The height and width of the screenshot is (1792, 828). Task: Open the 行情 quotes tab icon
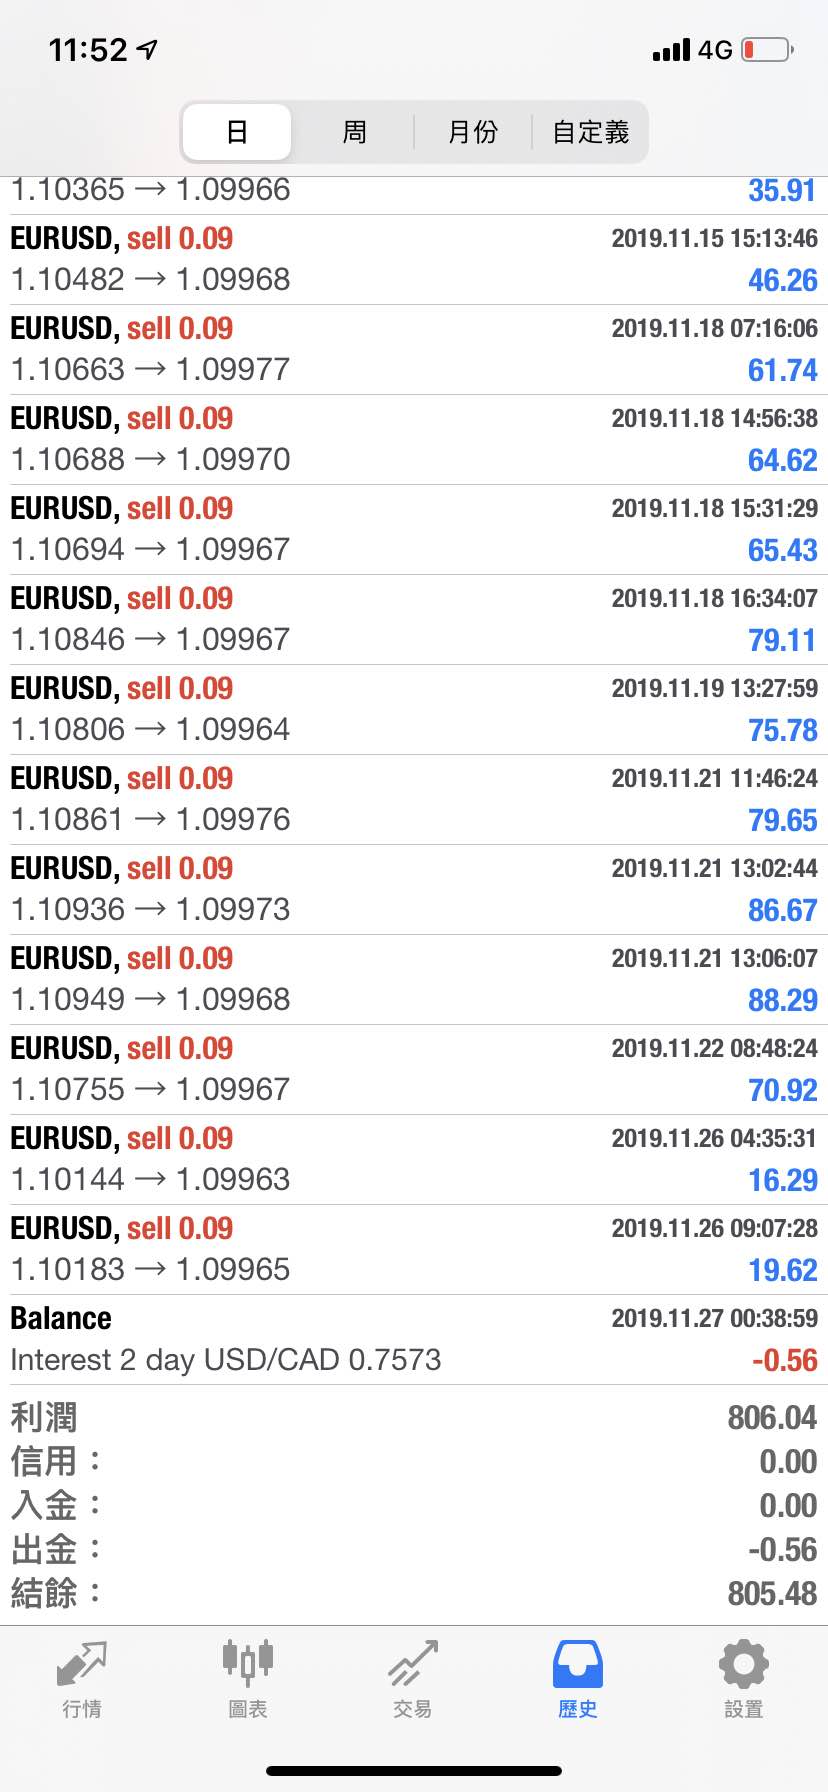(82, 1664)
